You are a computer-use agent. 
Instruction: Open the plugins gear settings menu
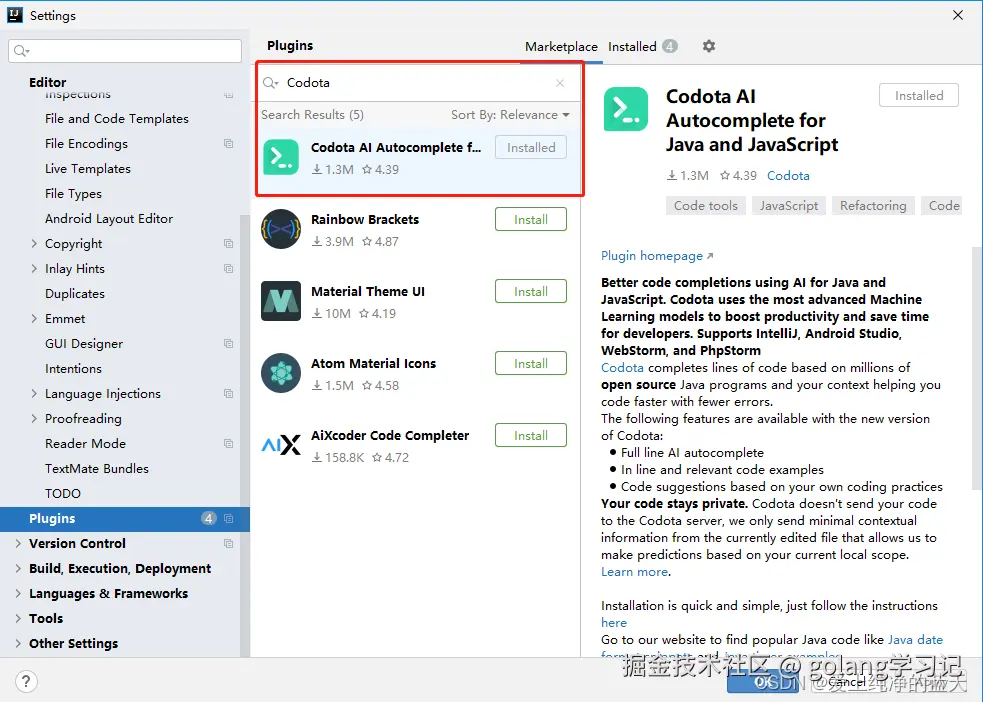(708, 46)
